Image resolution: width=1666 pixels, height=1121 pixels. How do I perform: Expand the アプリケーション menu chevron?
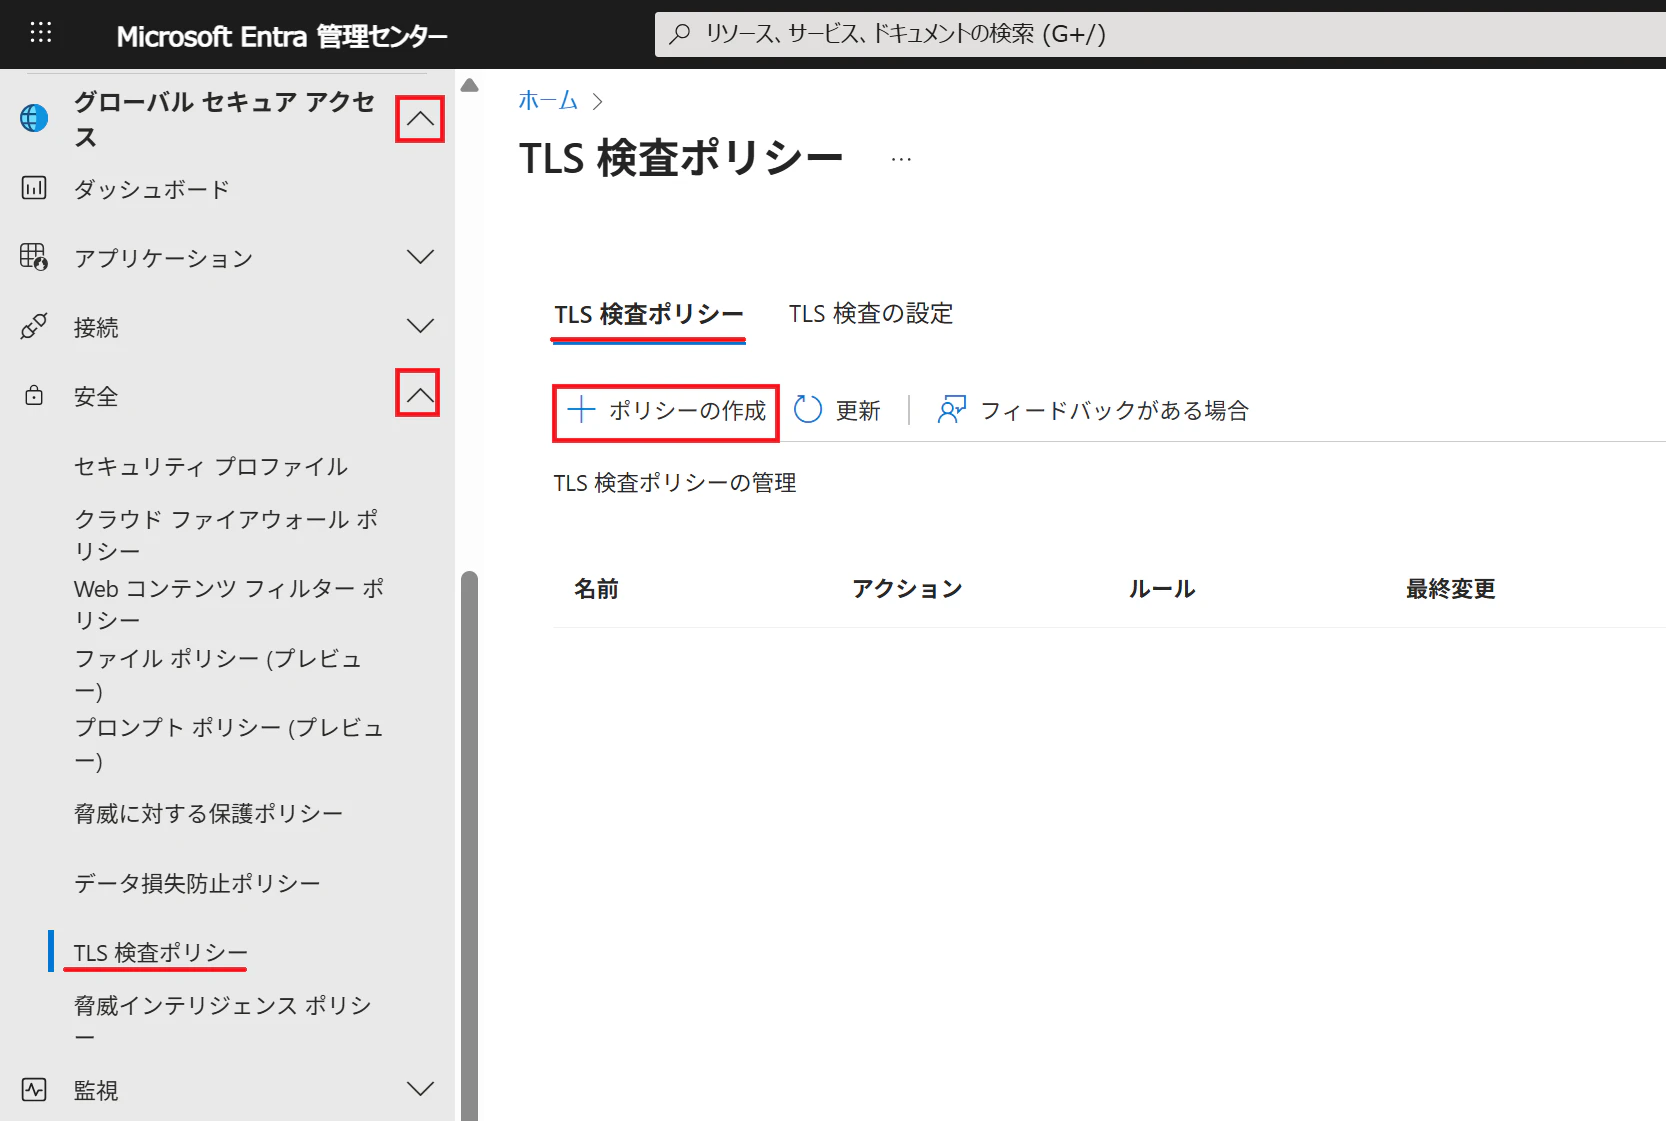click(420, 257)
